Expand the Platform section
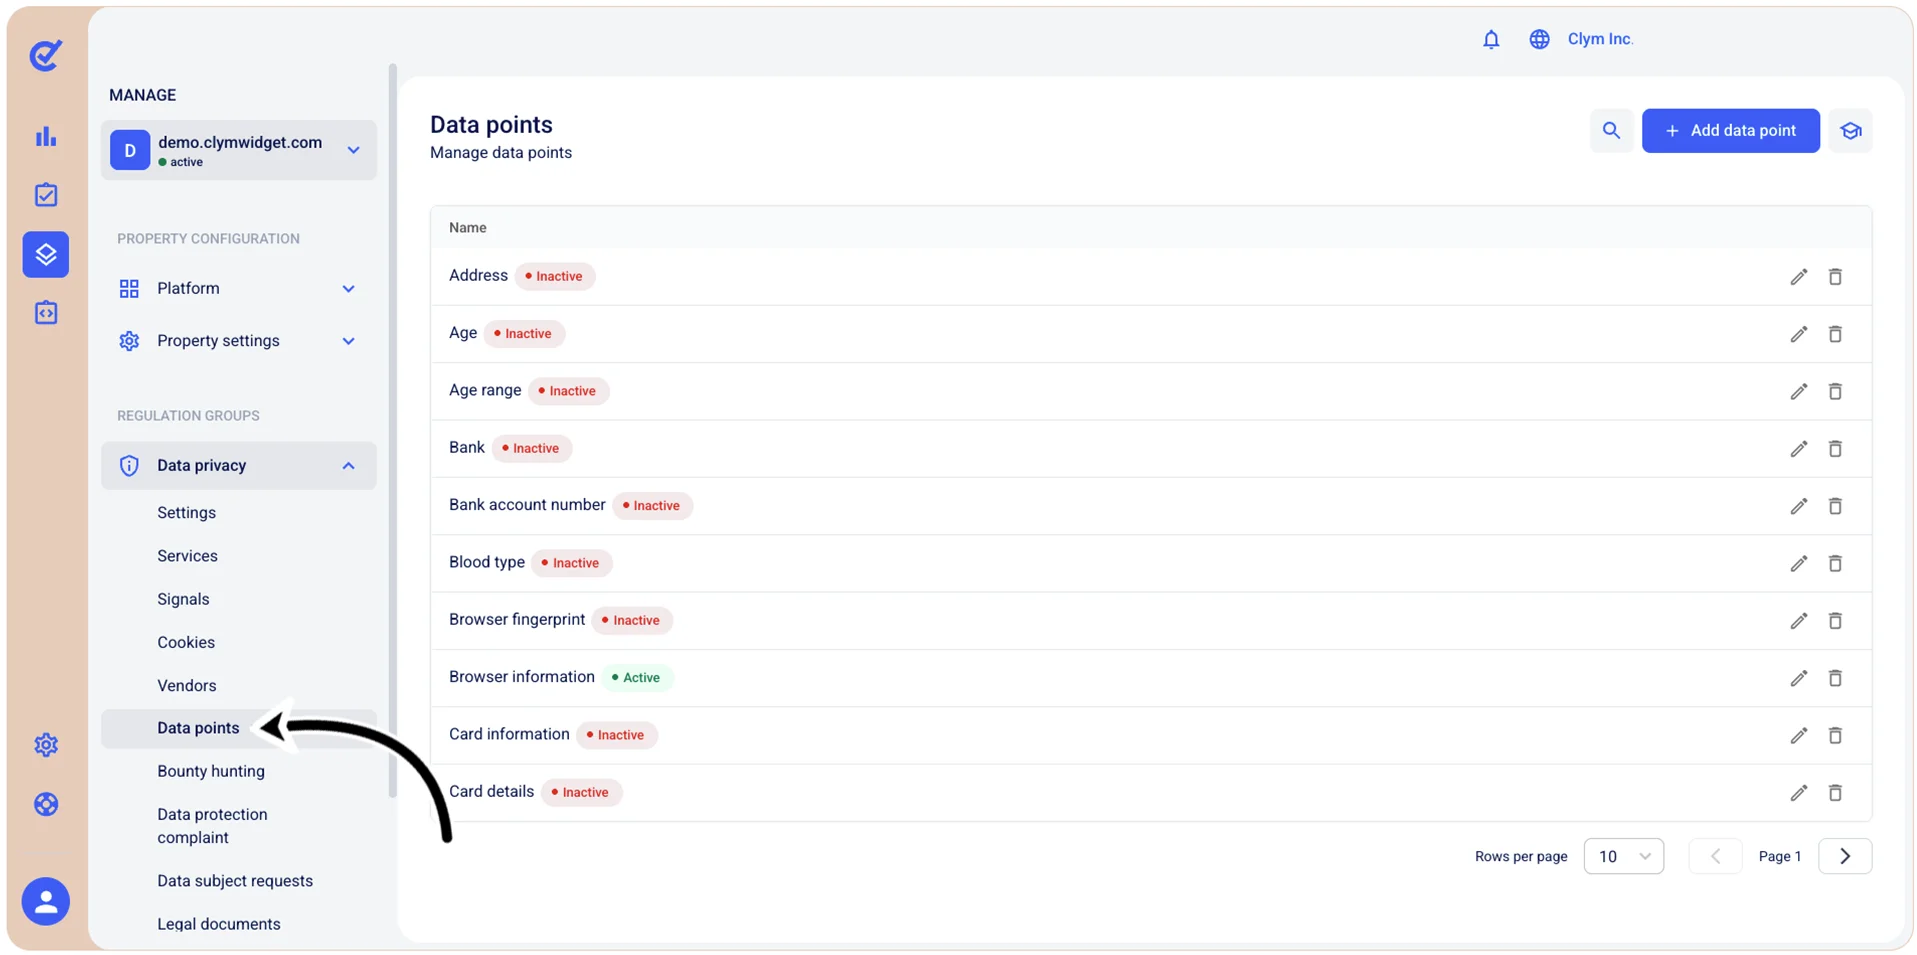1917x955 pixels. [238, 288]
